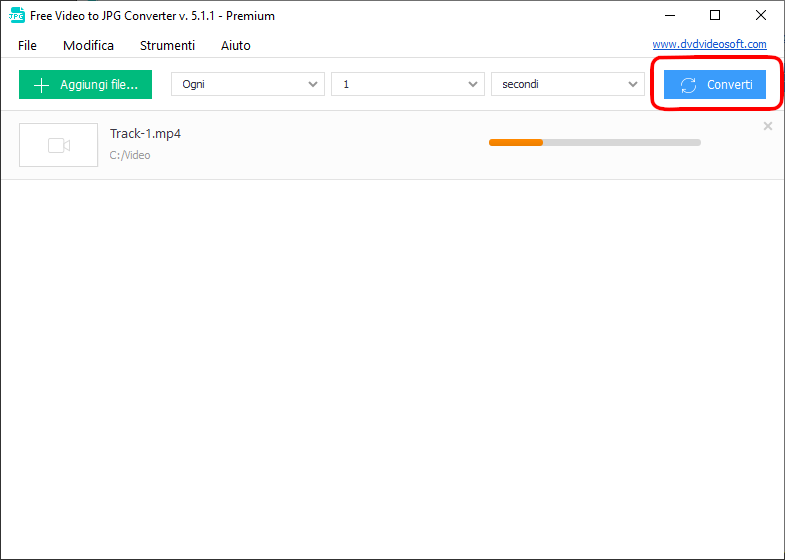Viewport: 785px width, 560px height.
Task: Open the Strumenti menu
Action: click(x=167, y=46)
